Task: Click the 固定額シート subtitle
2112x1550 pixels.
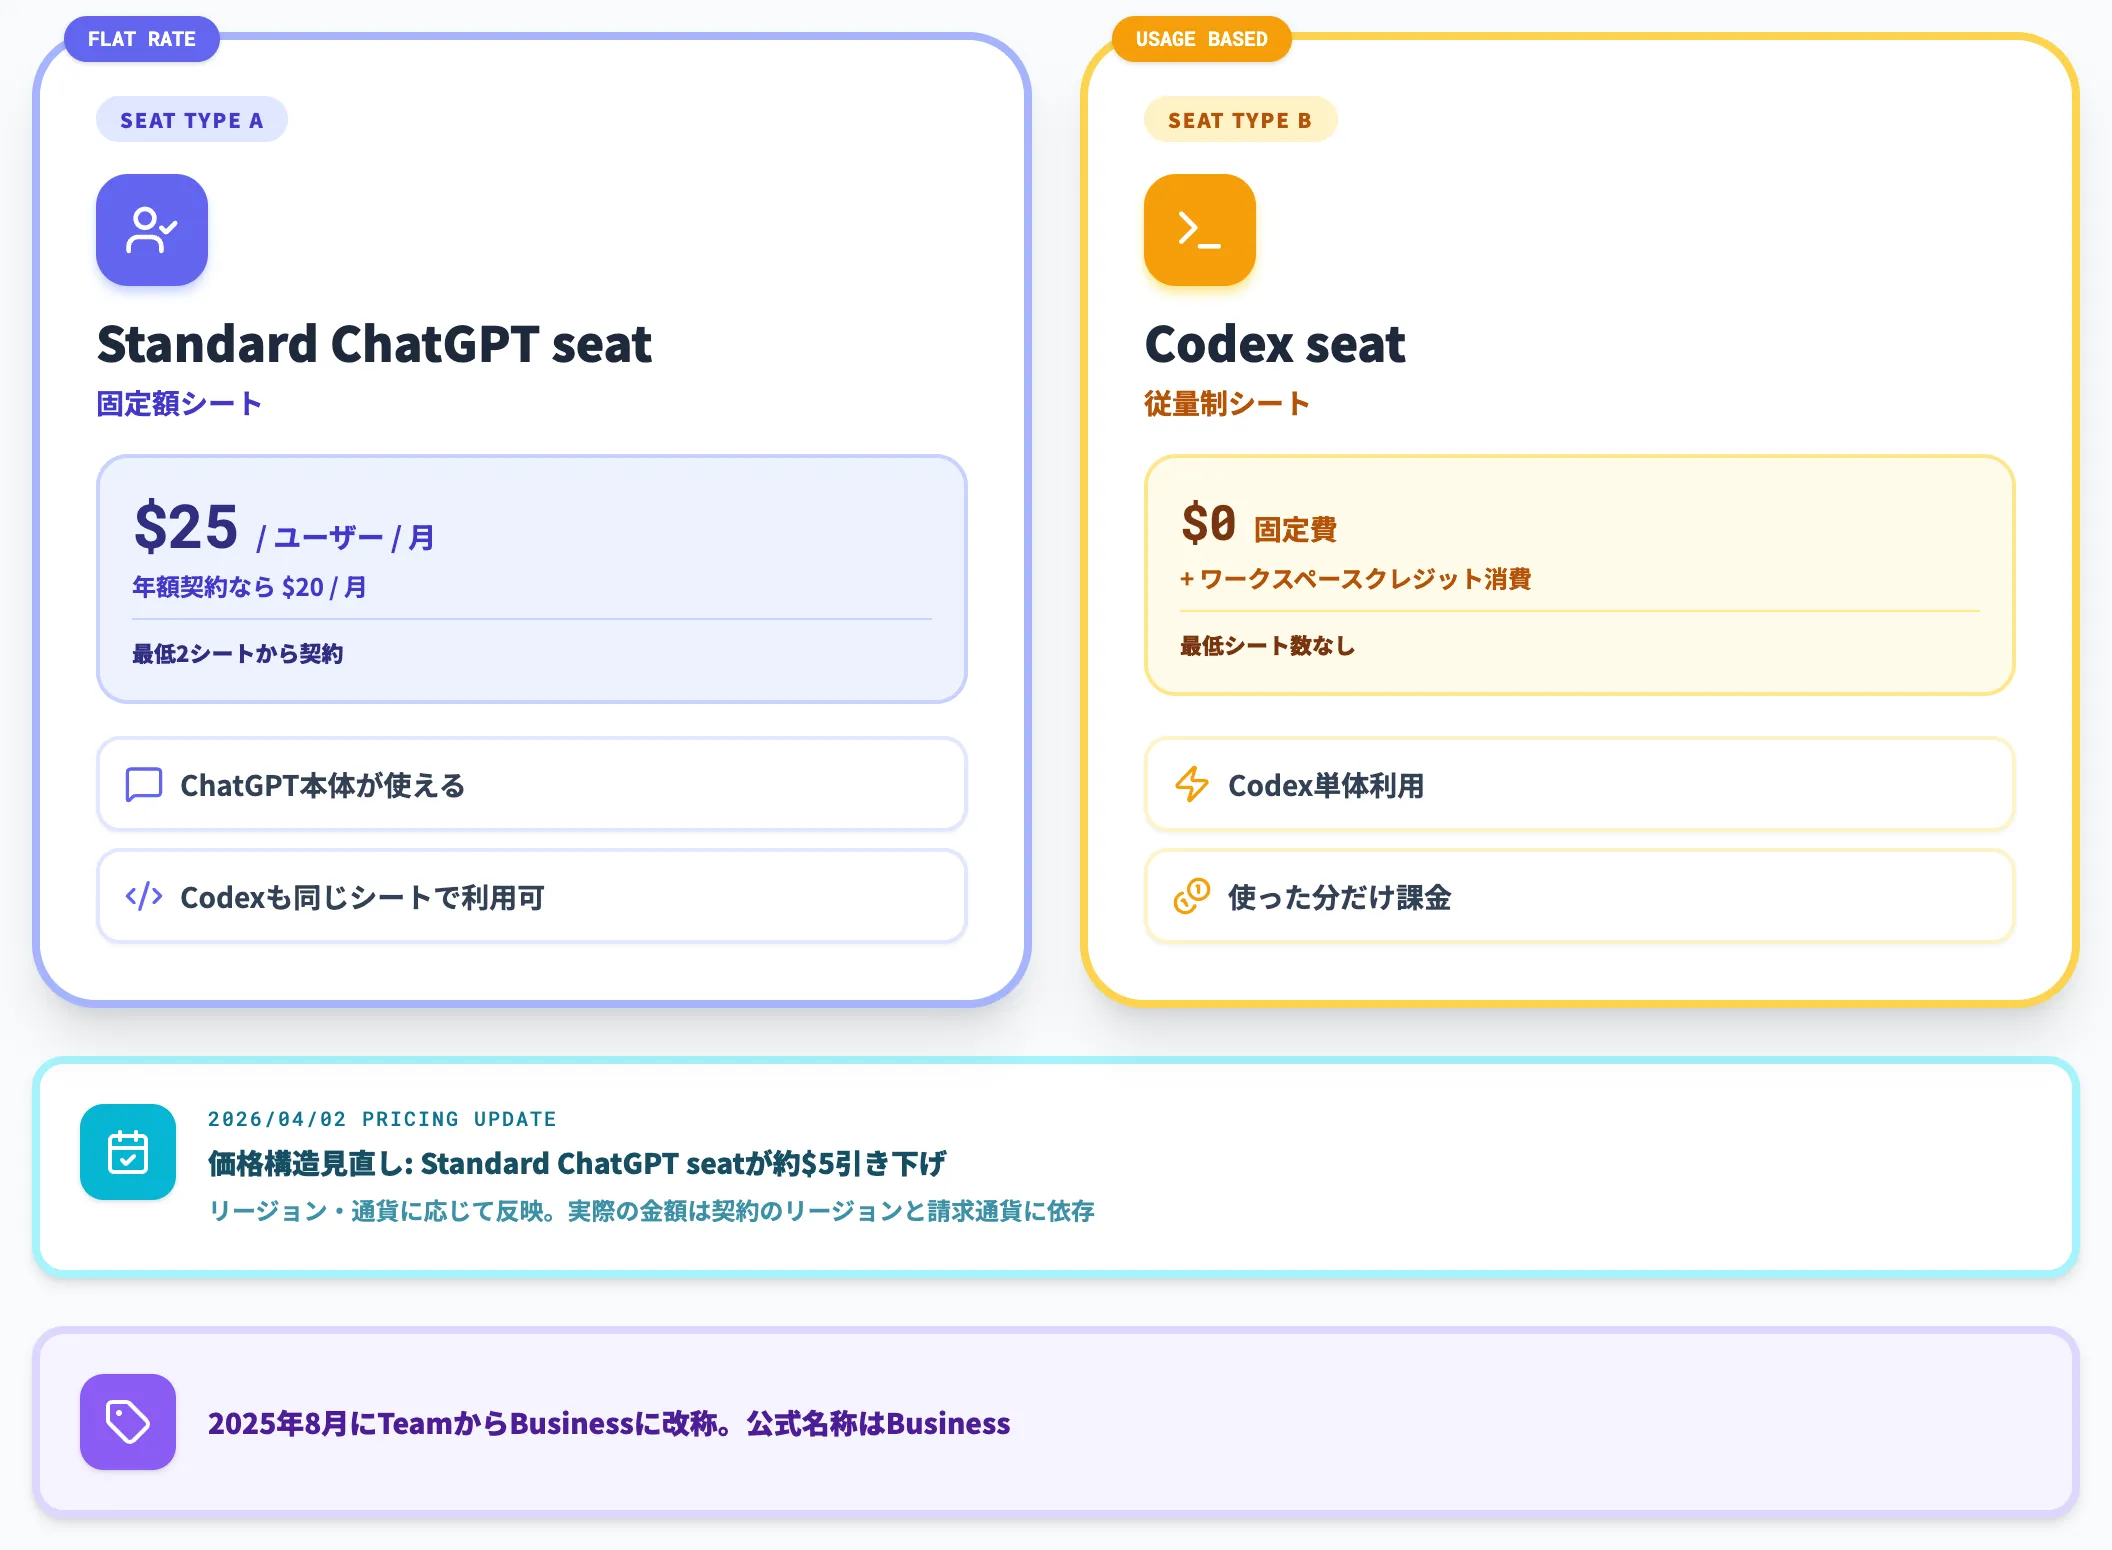Action: pyautogui.click(x=179, y=404)
